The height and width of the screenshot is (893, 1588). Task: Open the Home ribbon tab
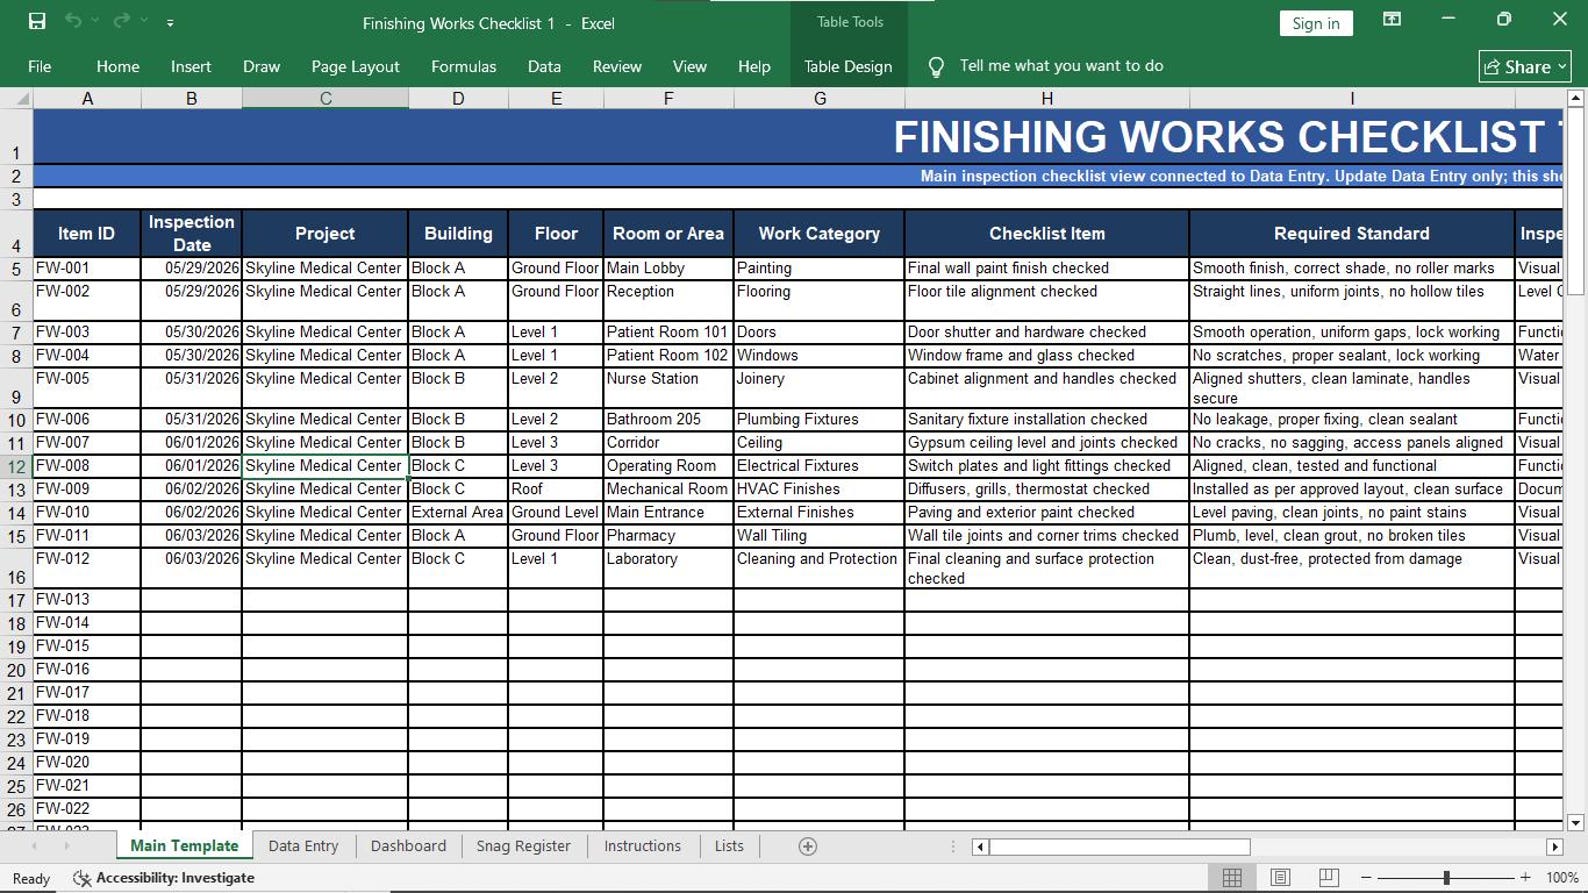click(x=118, y=66)
